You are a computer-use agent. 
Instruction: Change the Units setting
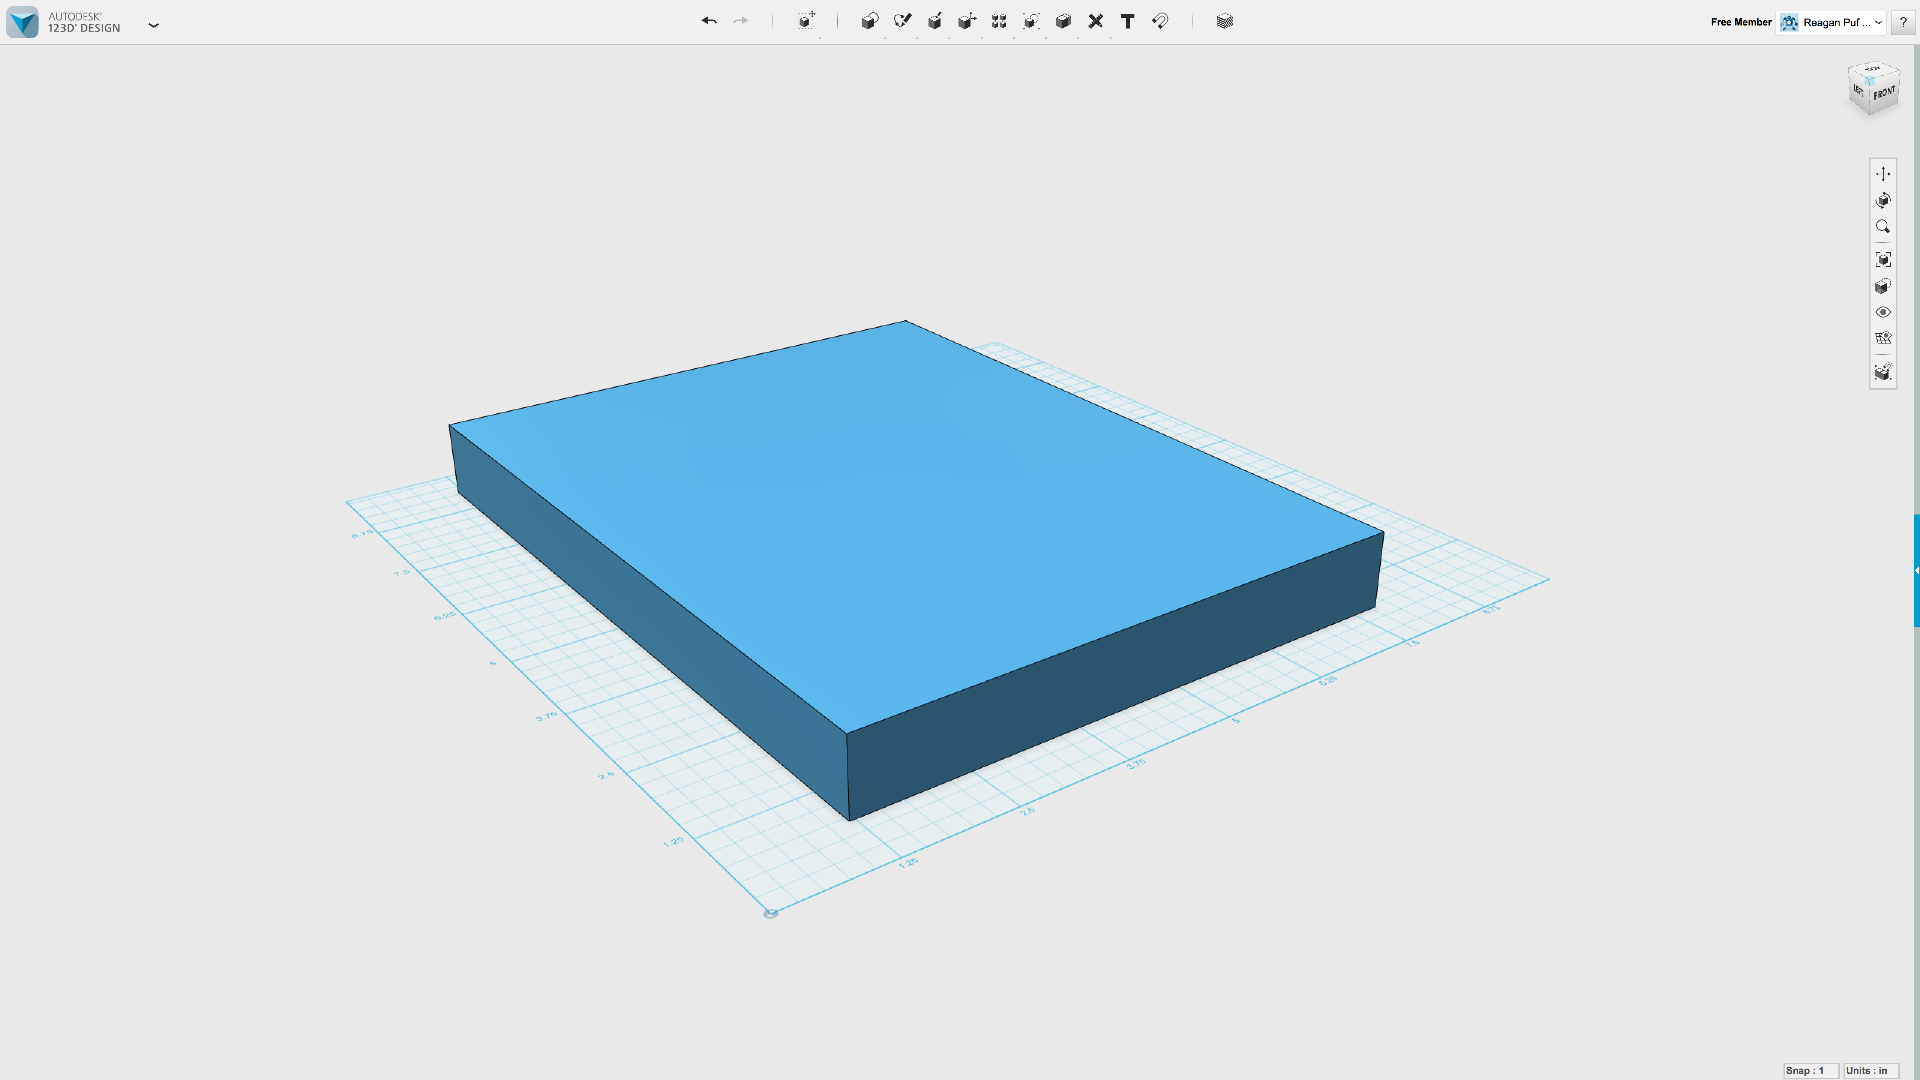coord(1870,1070)
